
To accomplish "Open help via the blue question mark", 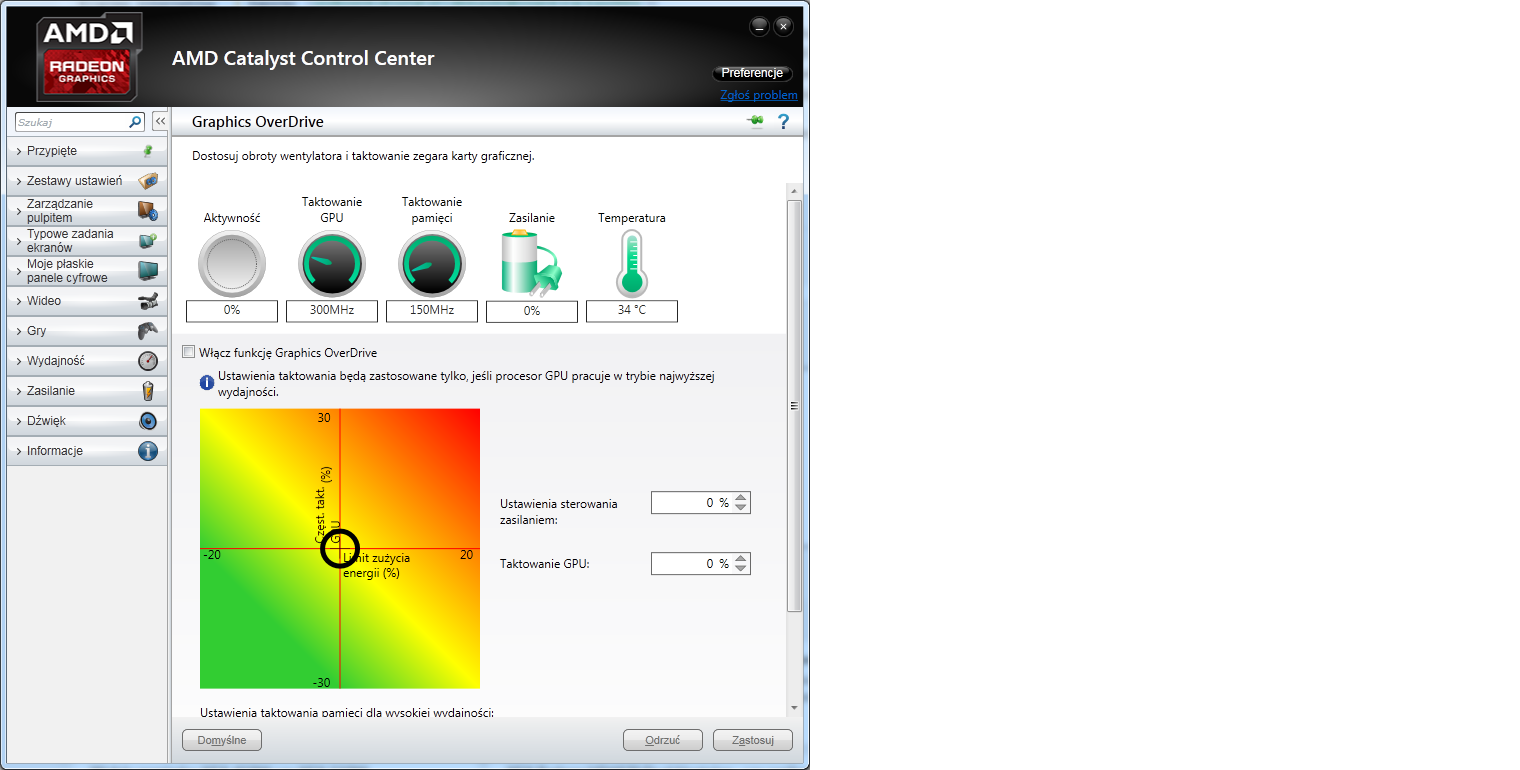I will coord(784,122).
